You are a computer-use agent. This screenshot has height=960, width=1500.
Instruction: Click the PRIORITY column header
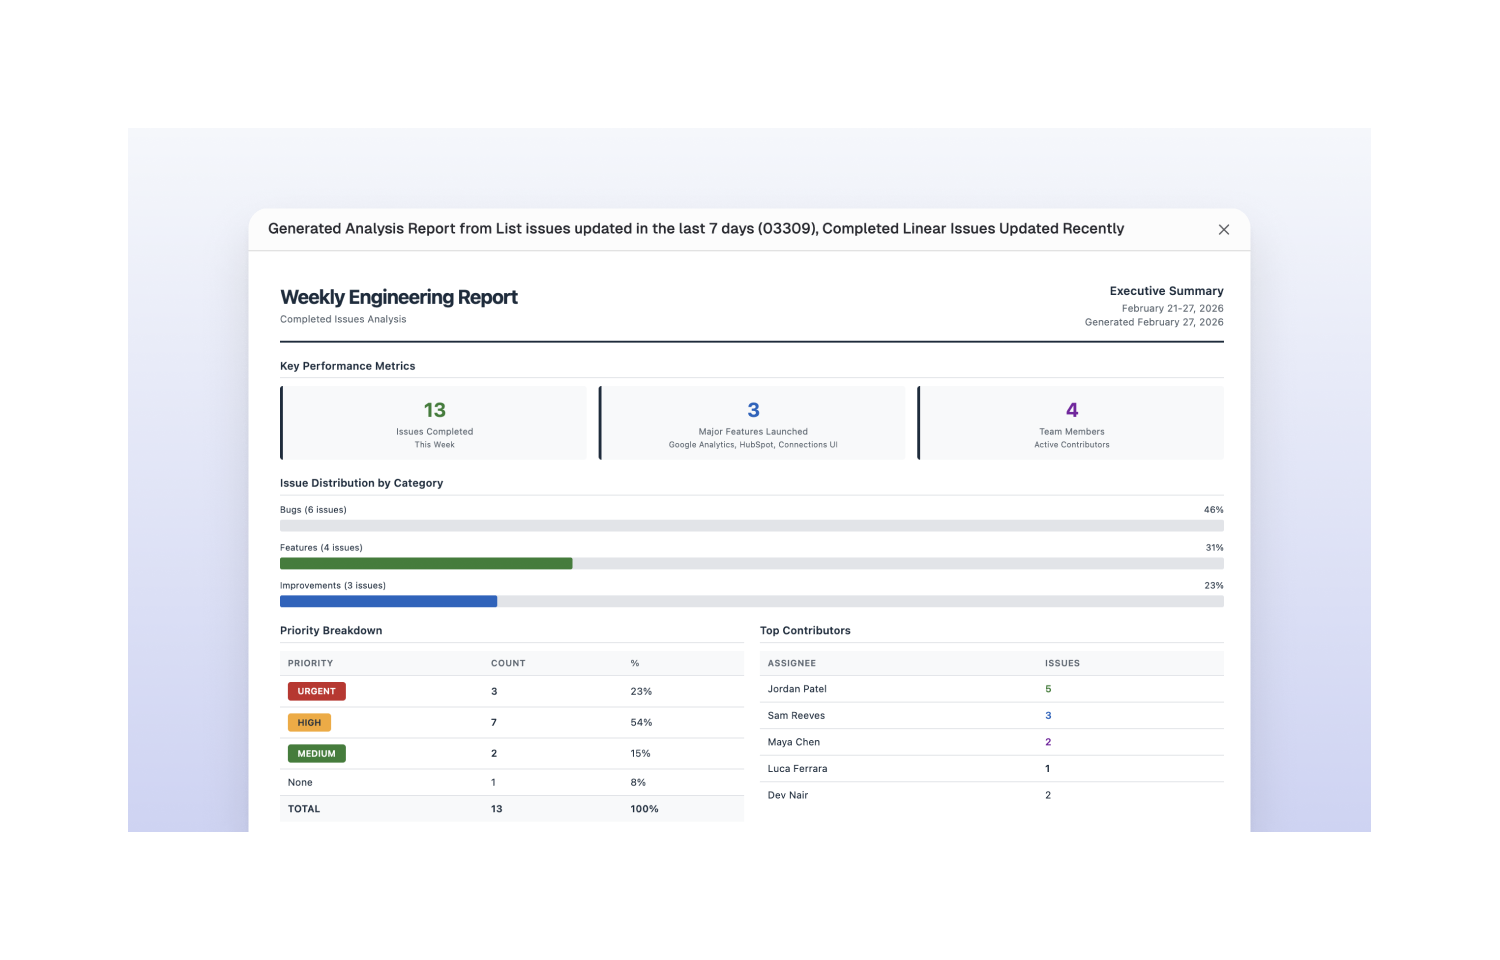[x=310, y=663]
